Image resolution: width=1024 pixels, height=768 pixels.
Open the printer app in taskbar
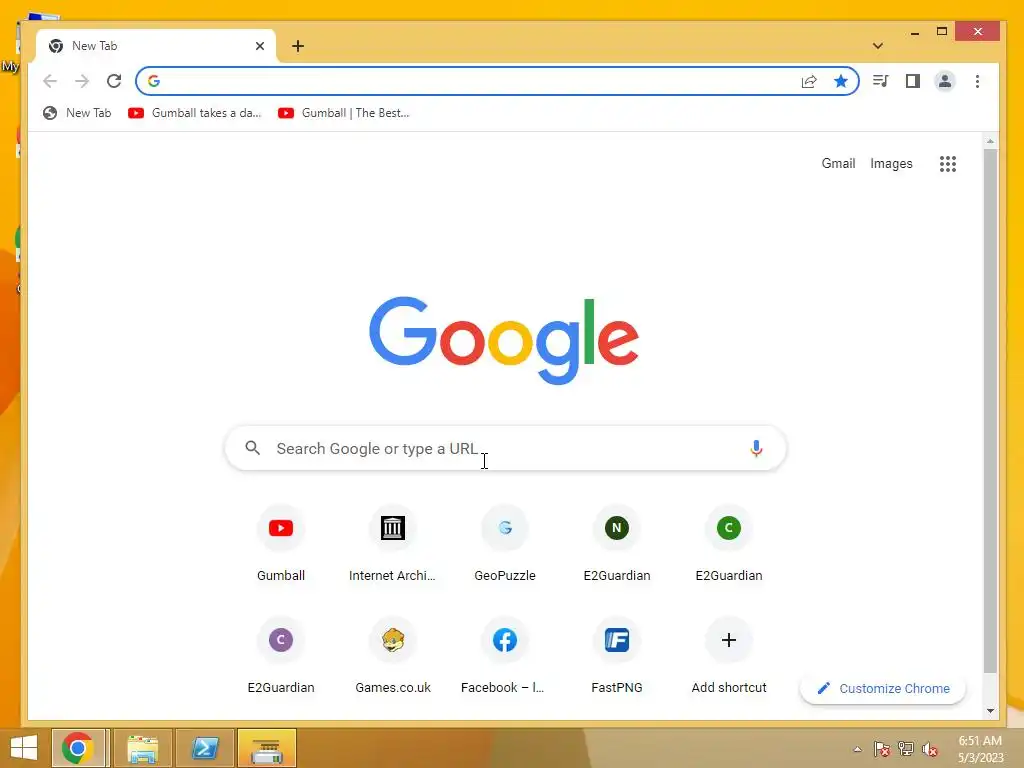click(267, 748)
